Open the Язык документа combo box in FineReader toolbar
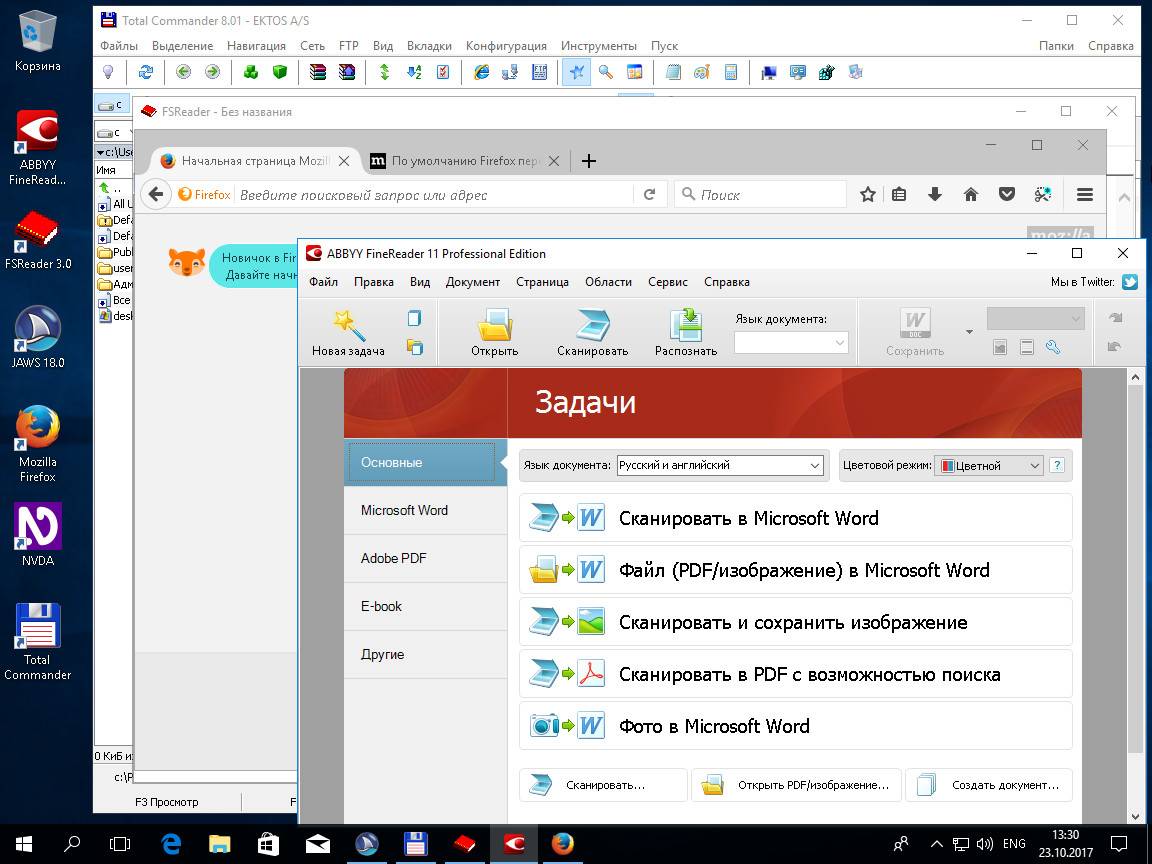Viewport: 1152px width, 864px height. (x=791, y=342)
